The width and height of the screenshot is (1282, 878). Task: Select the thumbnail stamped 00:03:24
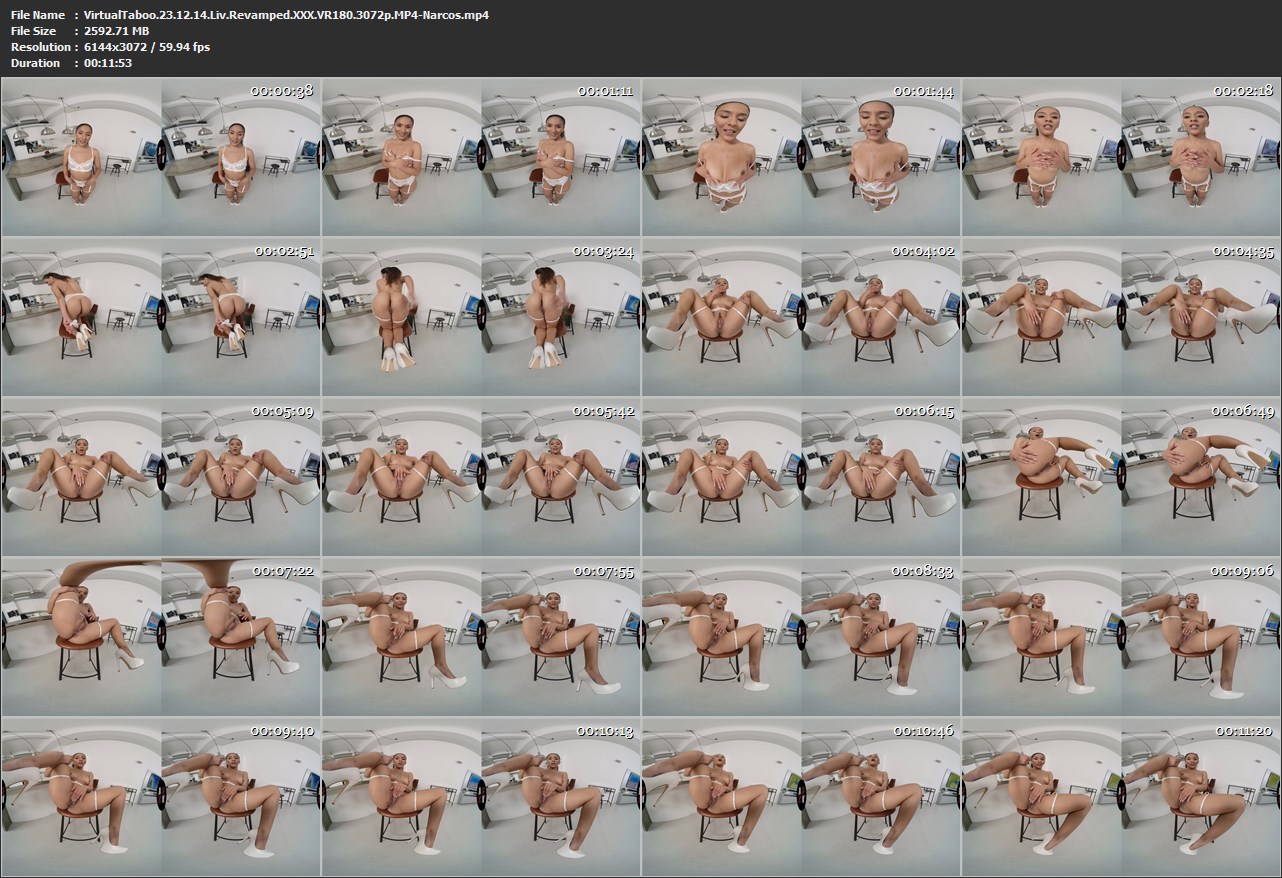(x=481, y=317)
